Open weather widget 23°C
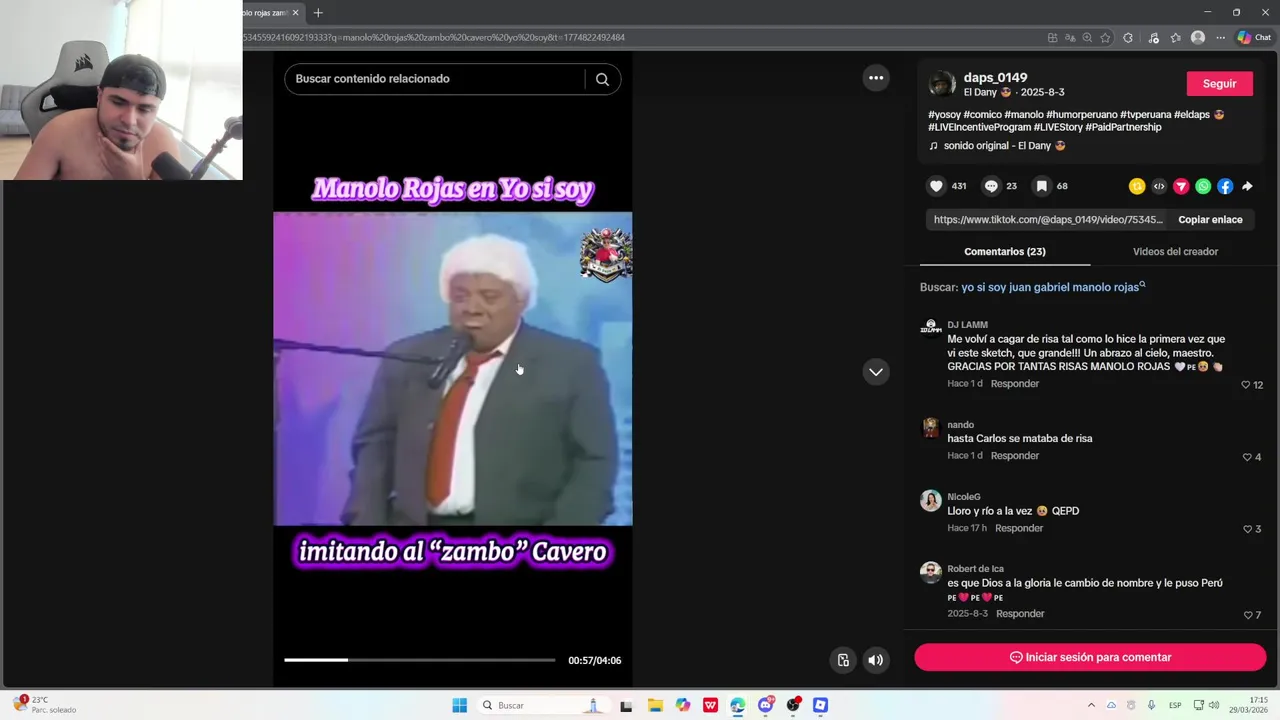Screen dimensions: 1280x720 [45, 705]
